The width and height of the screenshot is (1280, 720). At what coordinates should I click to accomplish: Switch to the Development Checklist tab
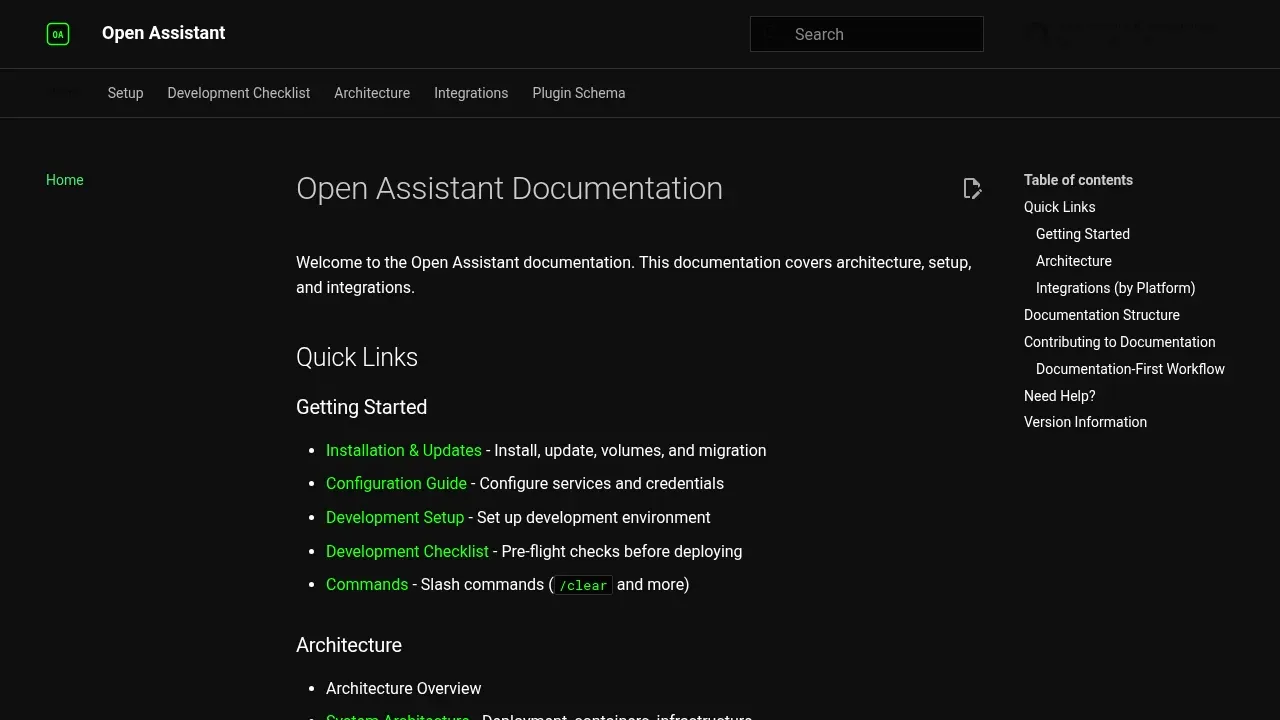(239, 93)
